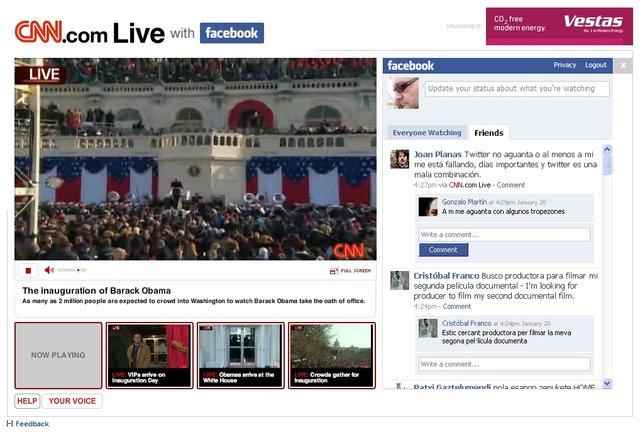Click the inauguration of Barack Obama title
The image size is (640, 432).
pyautogui.click(x=97, y=291)
